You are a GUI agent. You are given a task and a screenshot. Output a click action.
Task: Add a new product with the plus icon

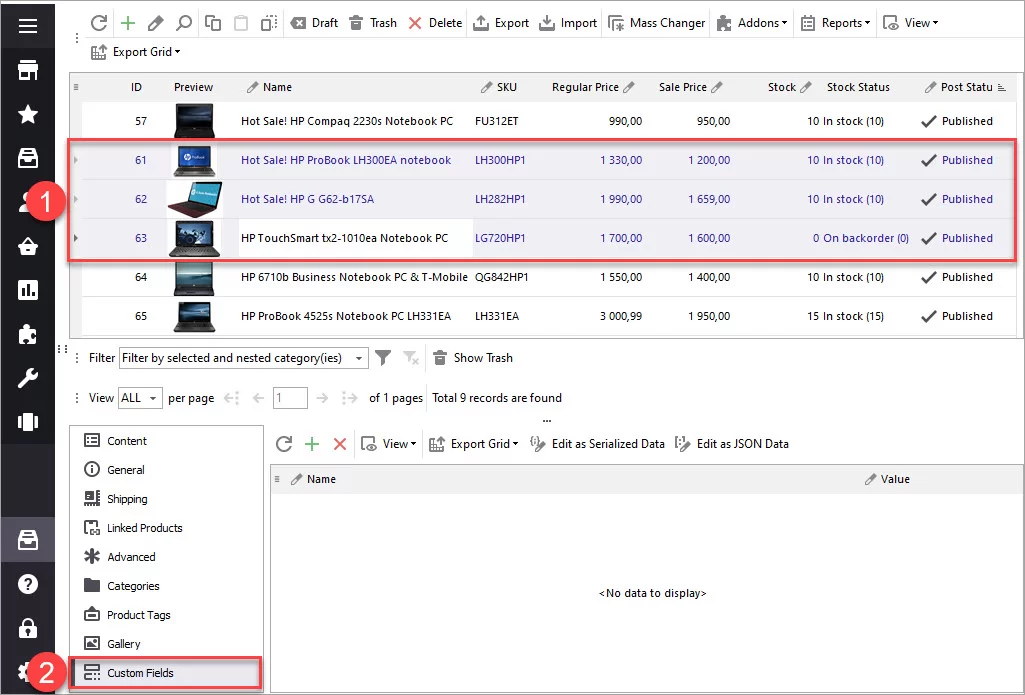tap(128, 22)
